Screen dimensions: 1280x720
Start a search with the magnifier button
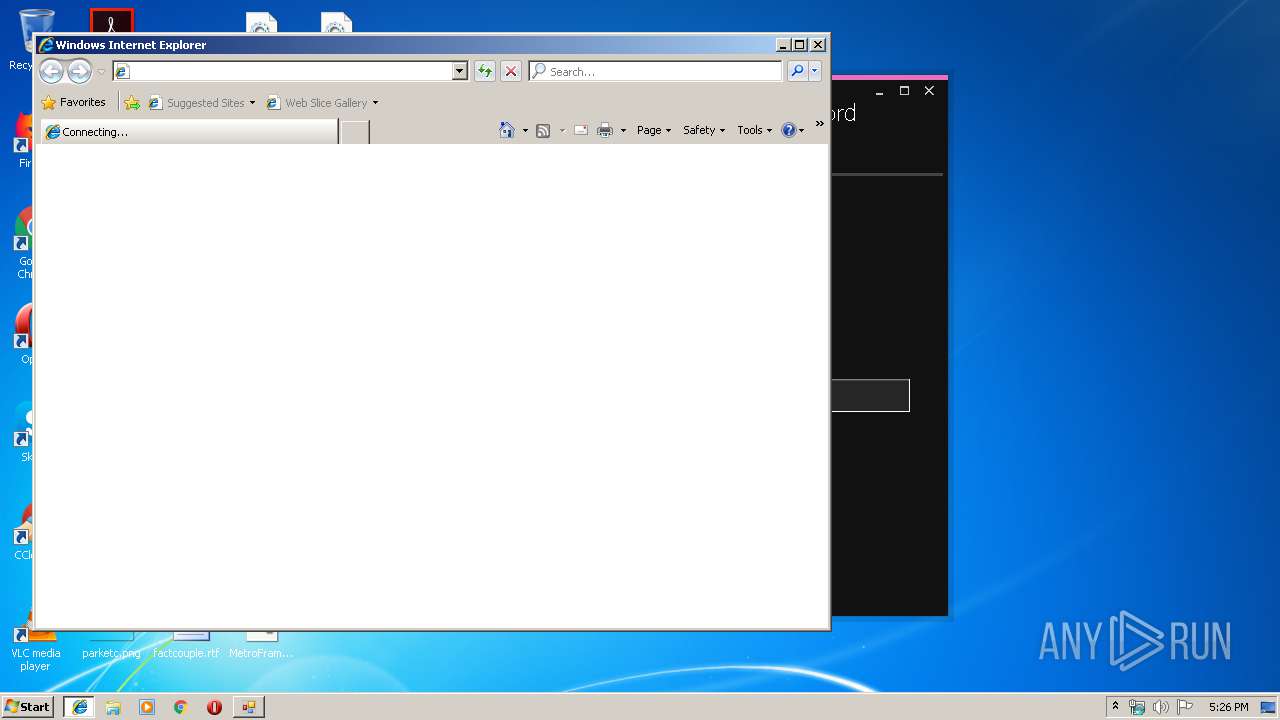pyautogui.click(x=797, y=71)
